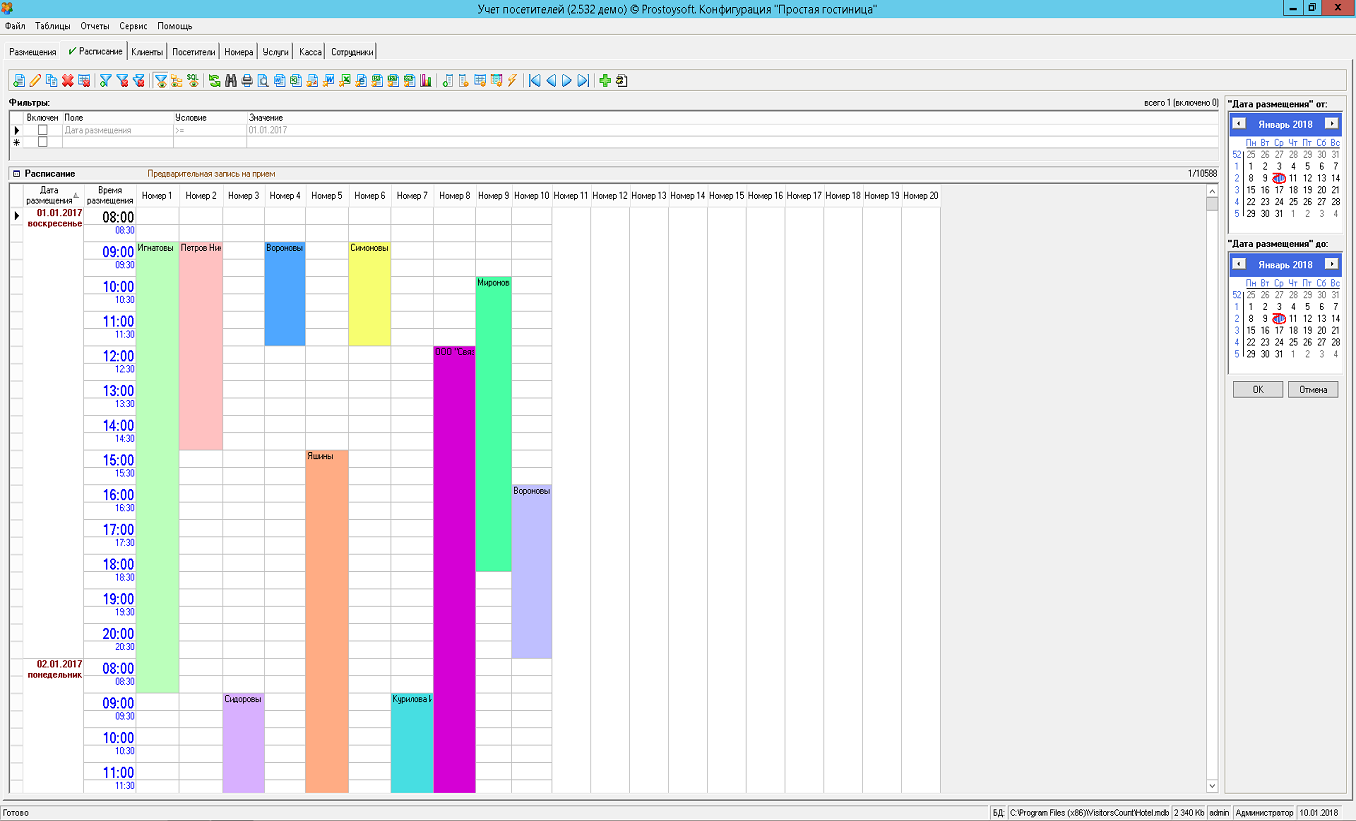Collapse the Расписание section
This screenshot has height=821, width=1356.
pyautogui.click(x=16, y=174)
